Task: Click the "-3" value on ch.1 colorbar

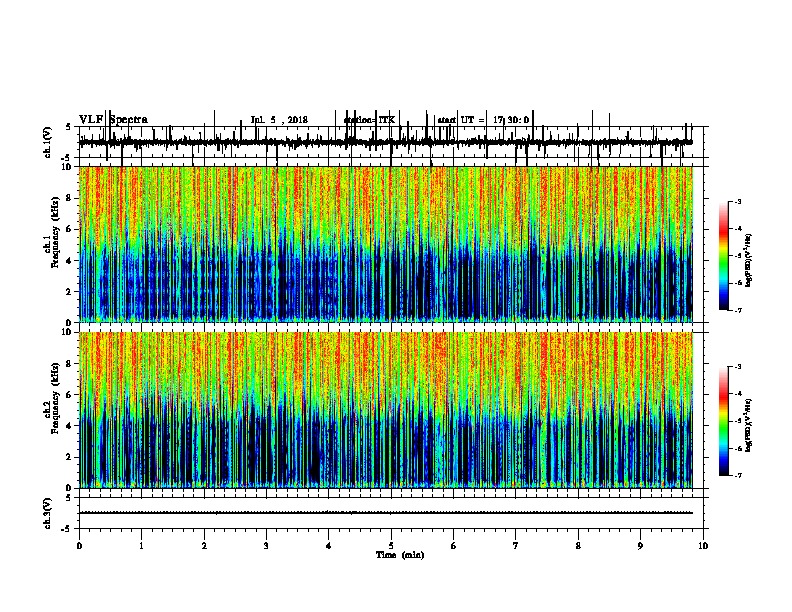Action: (737, 202)
